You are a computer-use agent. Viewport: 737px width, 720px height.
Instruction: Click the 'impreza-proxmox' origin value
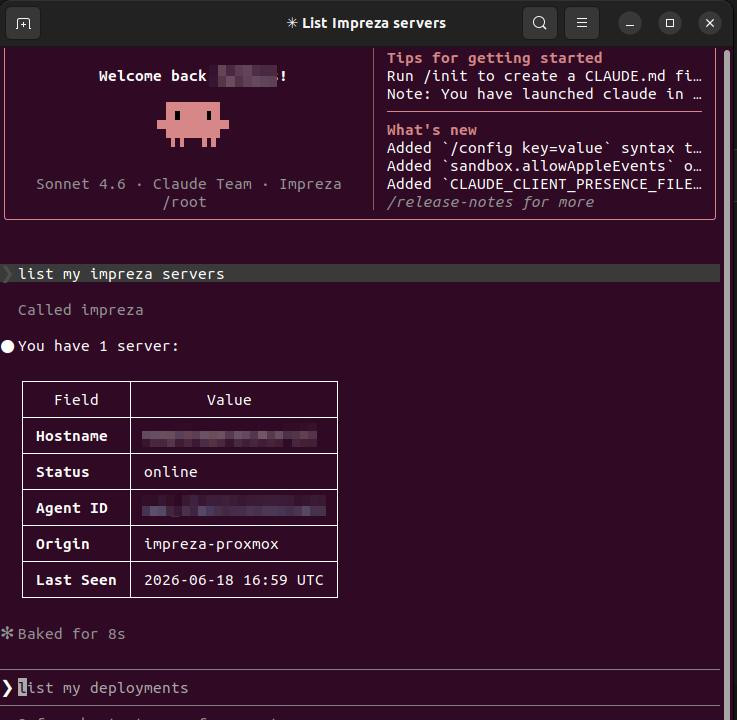tap(211, 544)
